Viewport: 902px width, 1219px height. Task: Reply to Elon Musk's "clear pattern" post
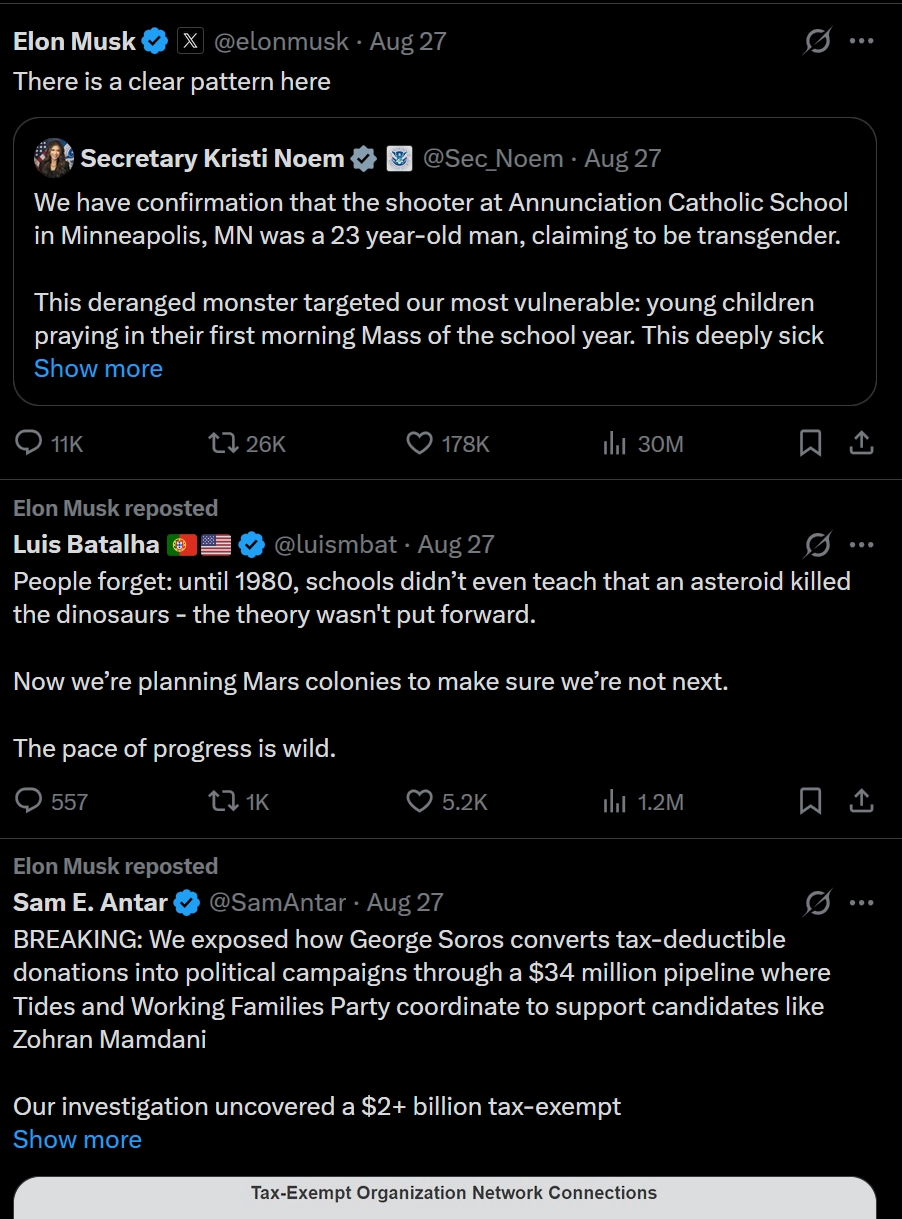click(x=30, y=443)
